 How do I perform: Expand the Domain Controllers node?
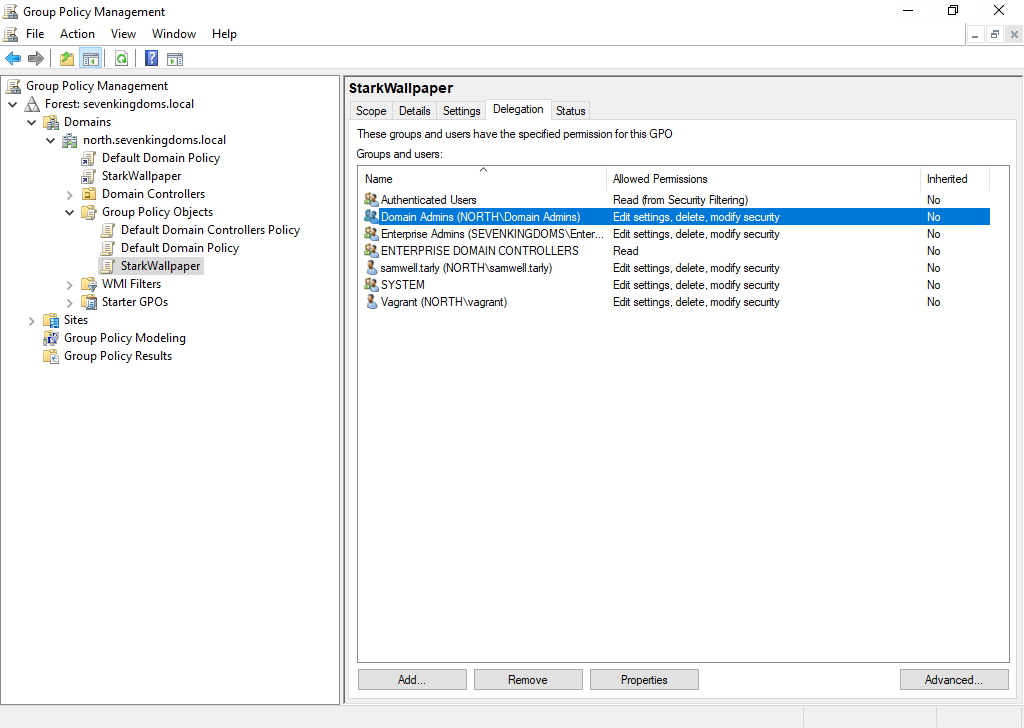(70, 194)
